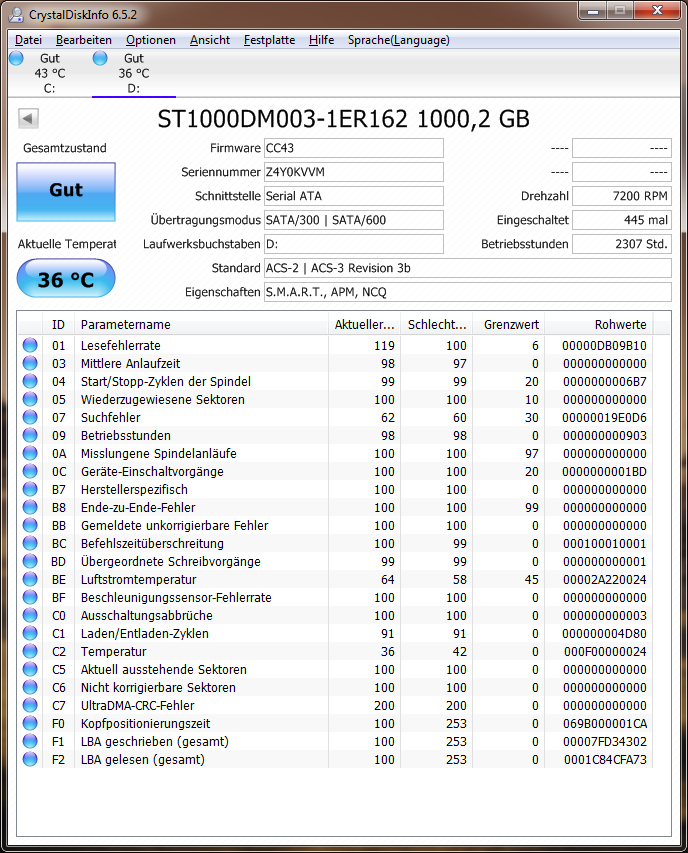The width and height of the screenshot is (688, 853).
Task: Click the status orb for Kopfpositionierungszeit
Action: 30,724
